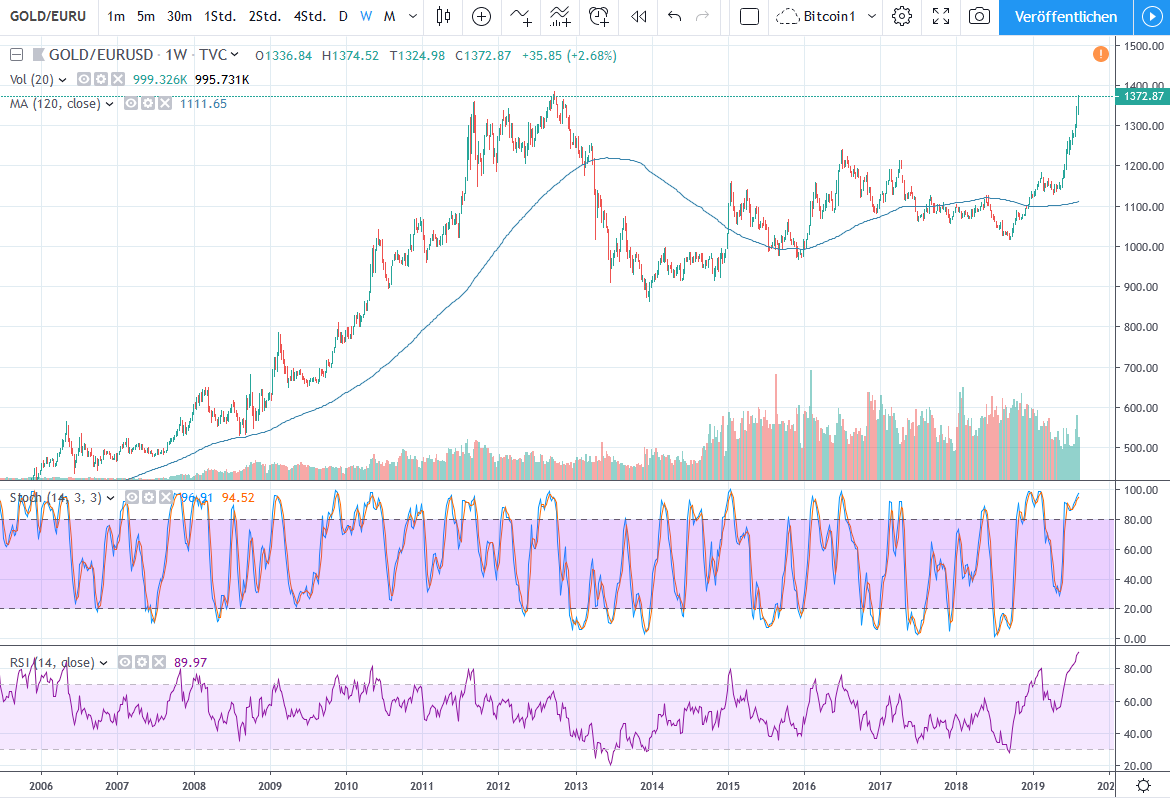The height and width of the screenshot is (798, 1170).
Task: Open the Bitcoin1 cloud layout name
Action: point(816,16)
